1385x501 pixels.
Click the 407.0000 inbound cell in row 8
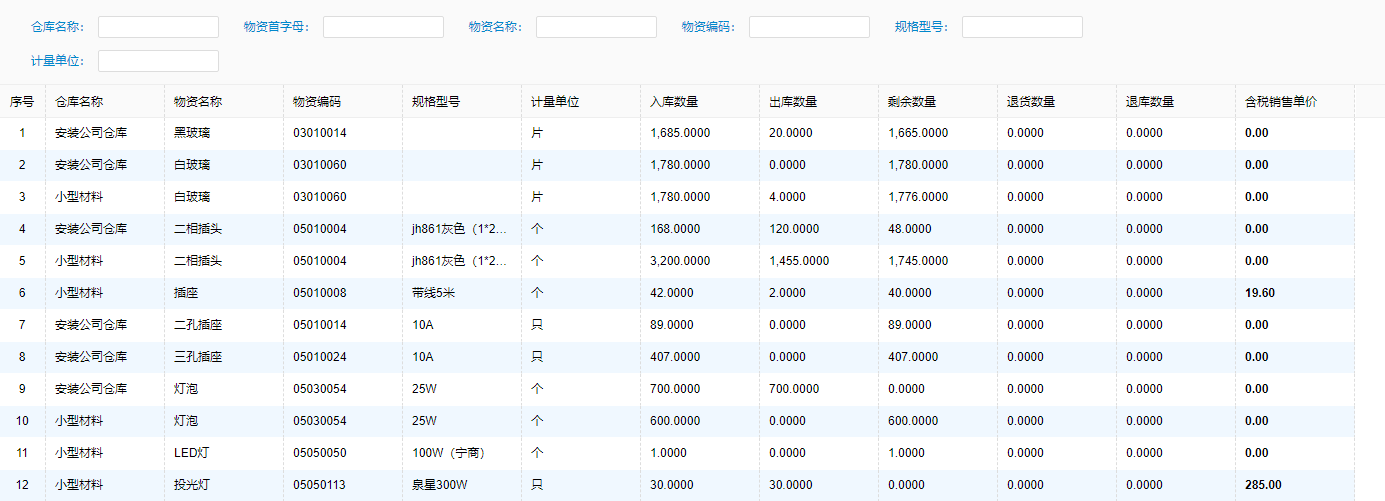click(x=675, y=357)
